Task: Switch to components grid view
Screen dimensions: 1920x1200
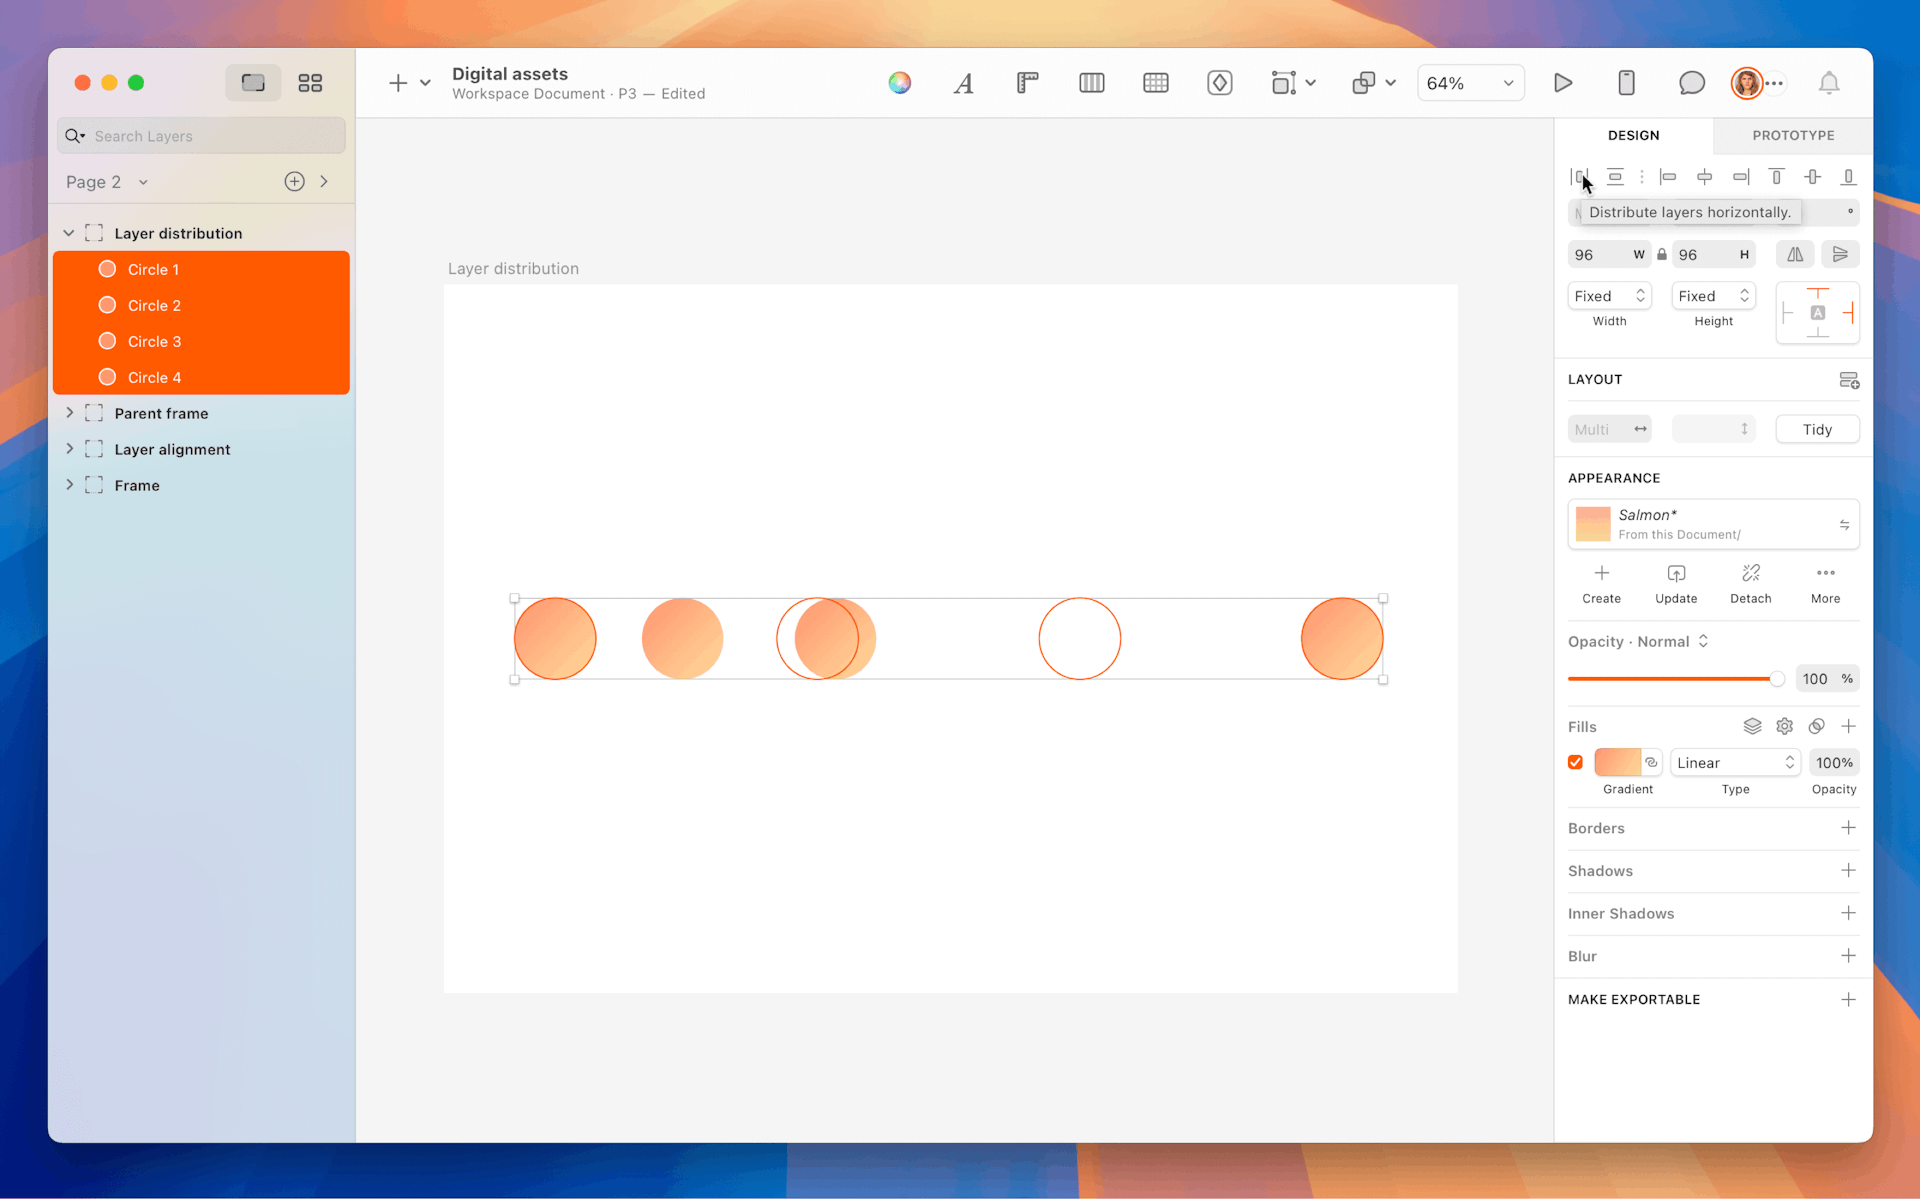Action: (x=310, y=83)
